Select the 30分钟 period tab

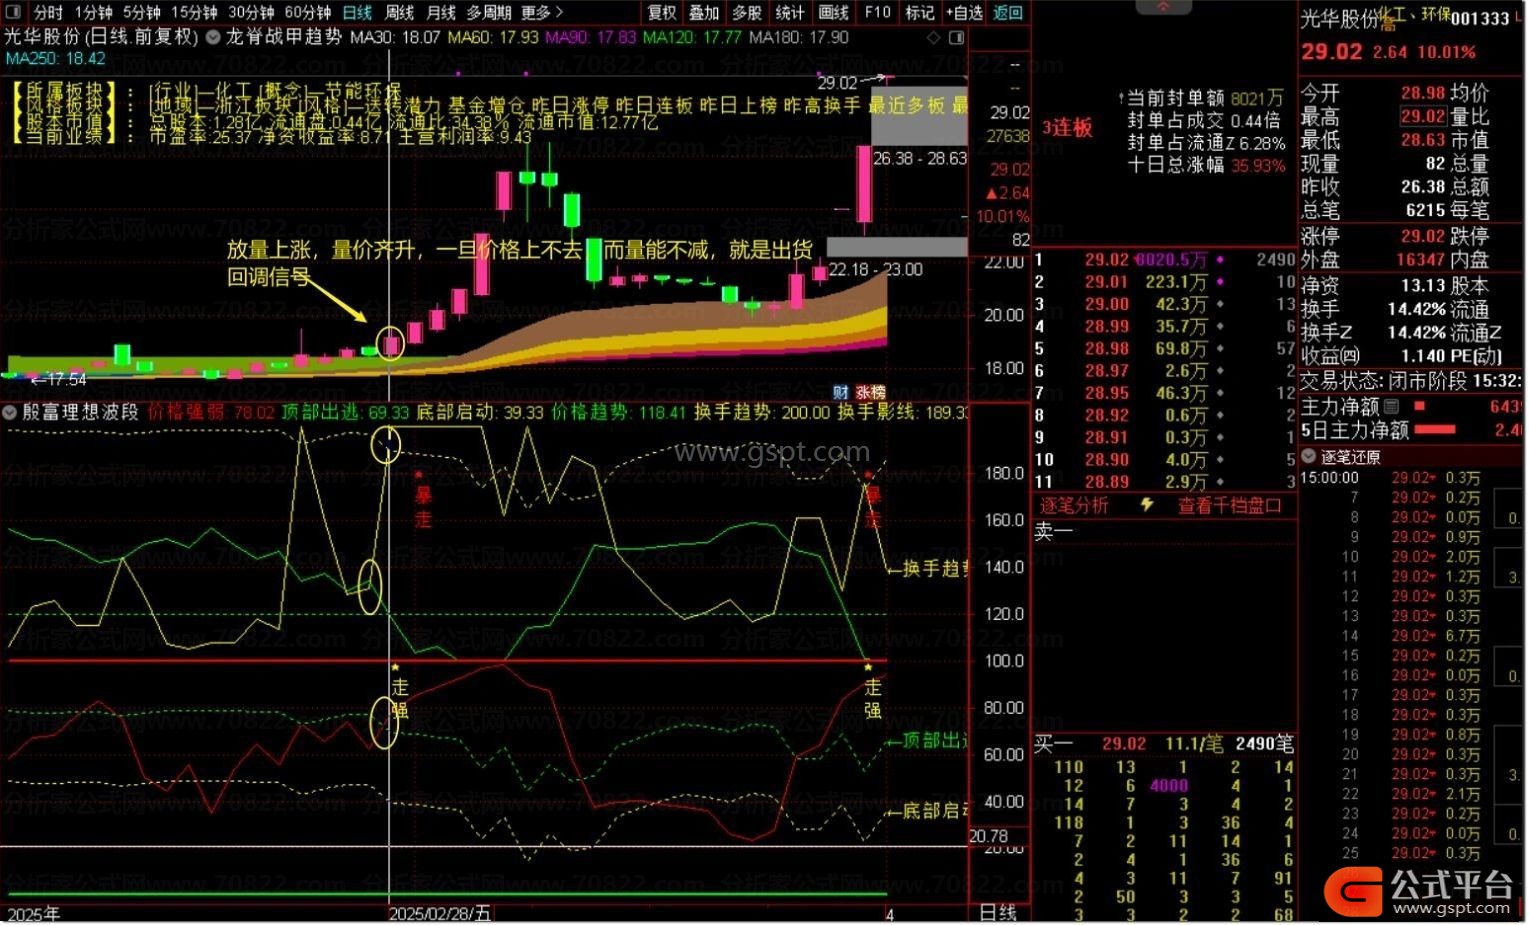(x=251, y=12)
